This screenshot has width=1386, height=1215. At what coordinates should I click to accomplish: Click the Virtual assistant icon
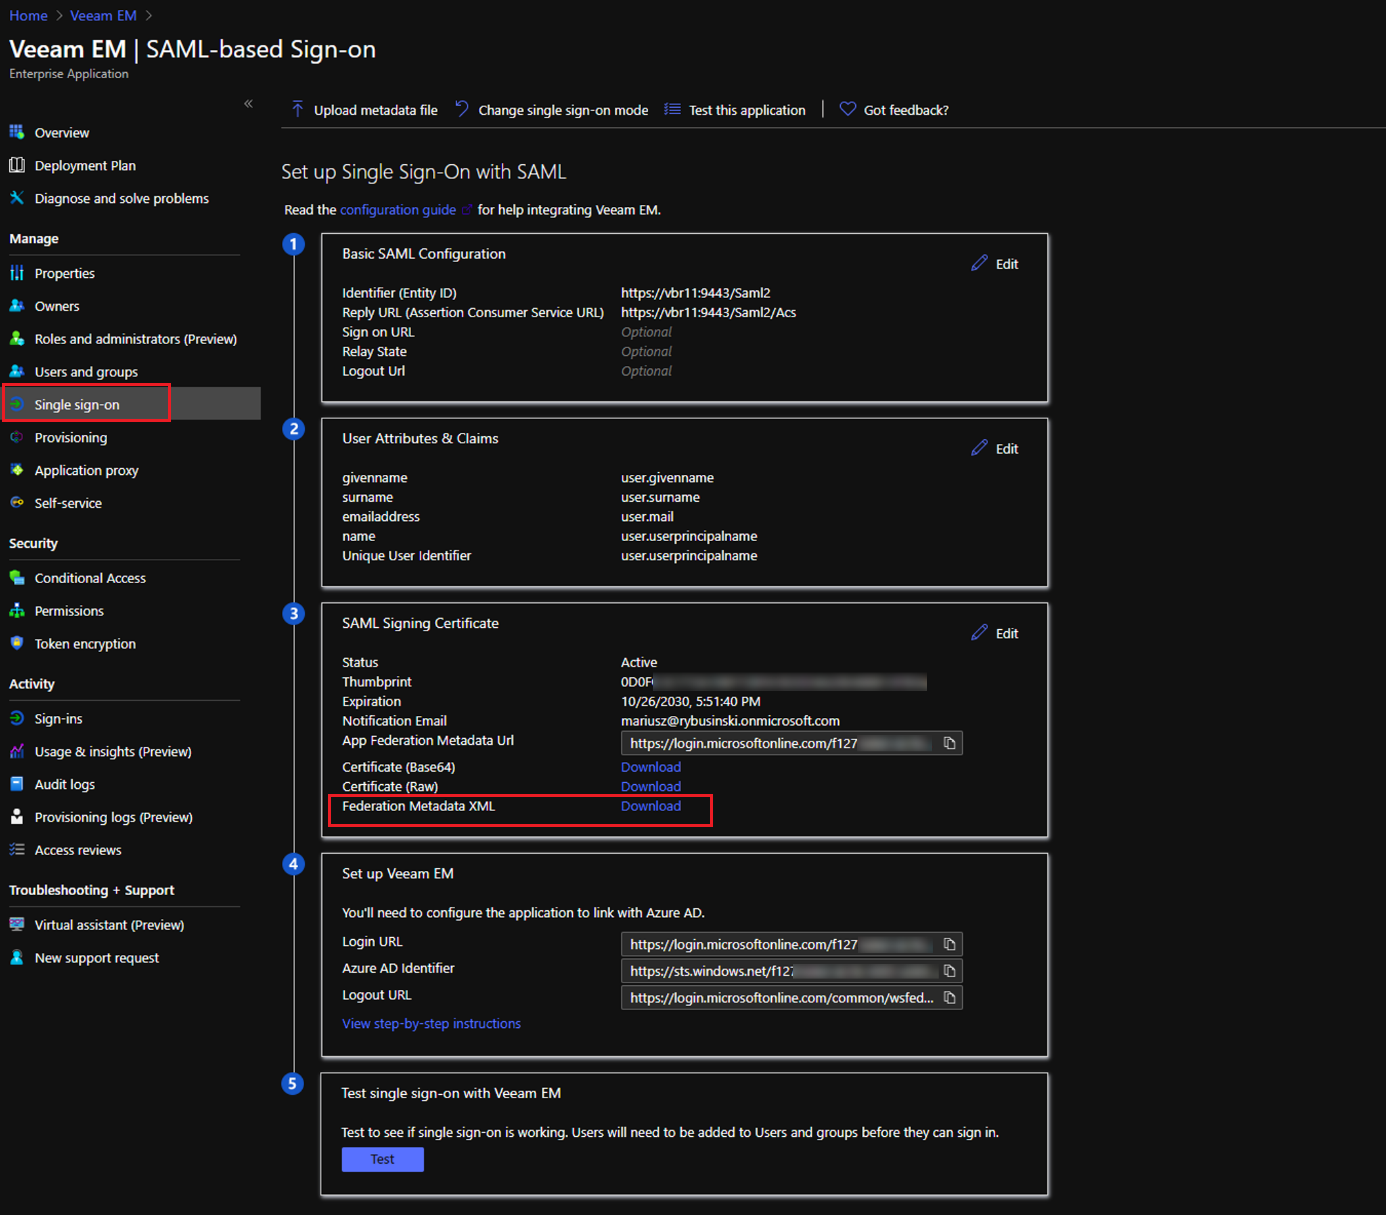[x=17, y=925]
